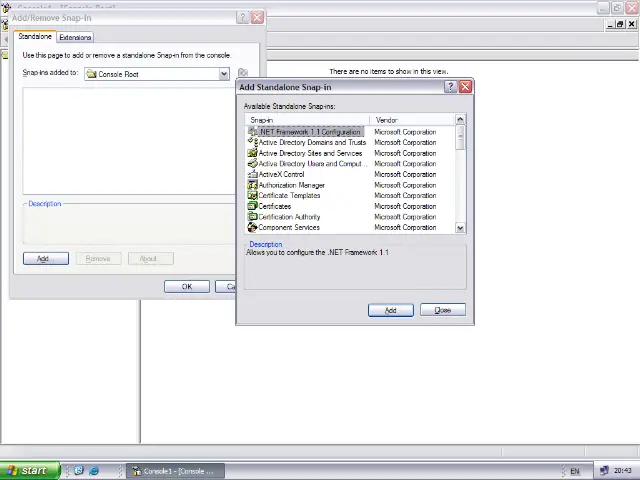The image size is (640, 480).
Task: Switch to the Standalone tab
Action: click(x=35, y=36)
